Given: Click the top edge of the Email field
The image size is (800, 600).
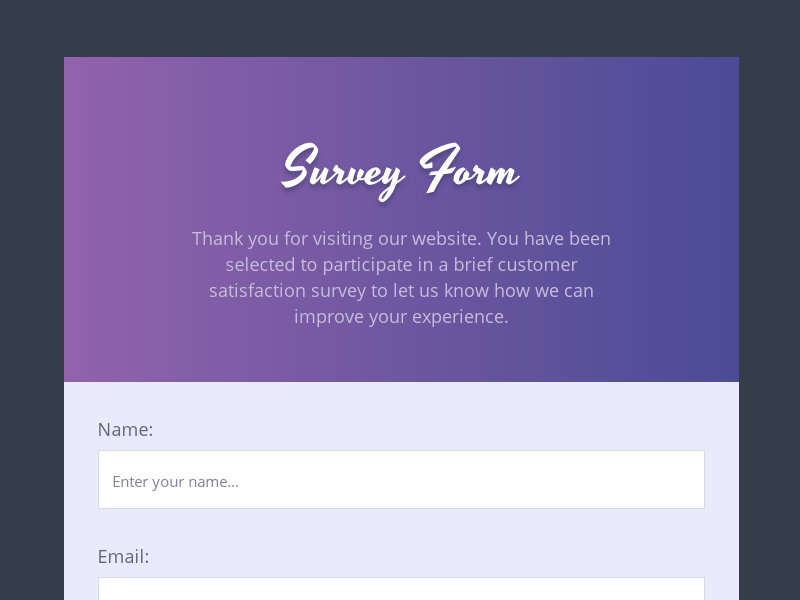Looking at the screenshot, I should pyautogui.click(x=400, y=586).
